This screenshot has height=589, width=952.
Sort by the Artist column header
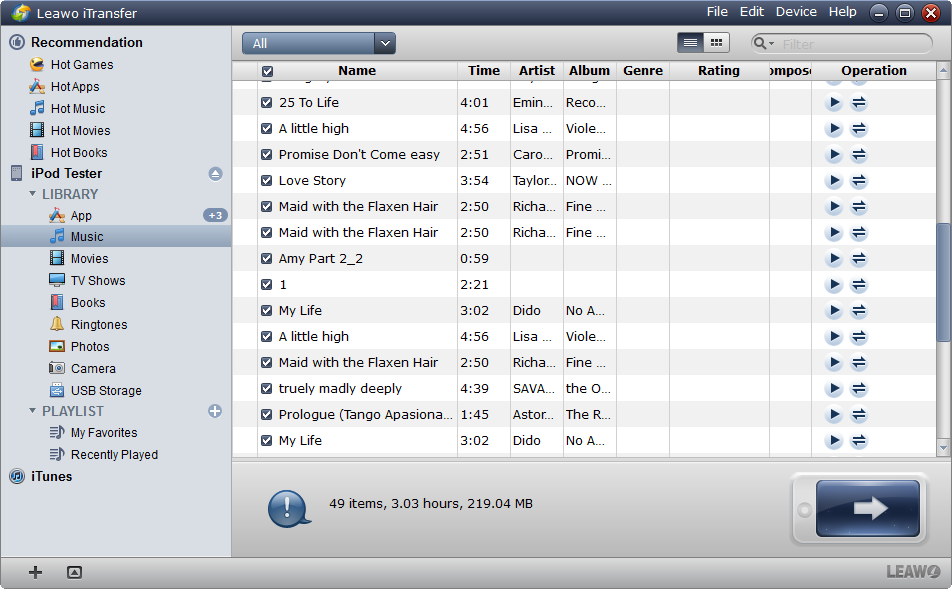[x=537, y=70]
